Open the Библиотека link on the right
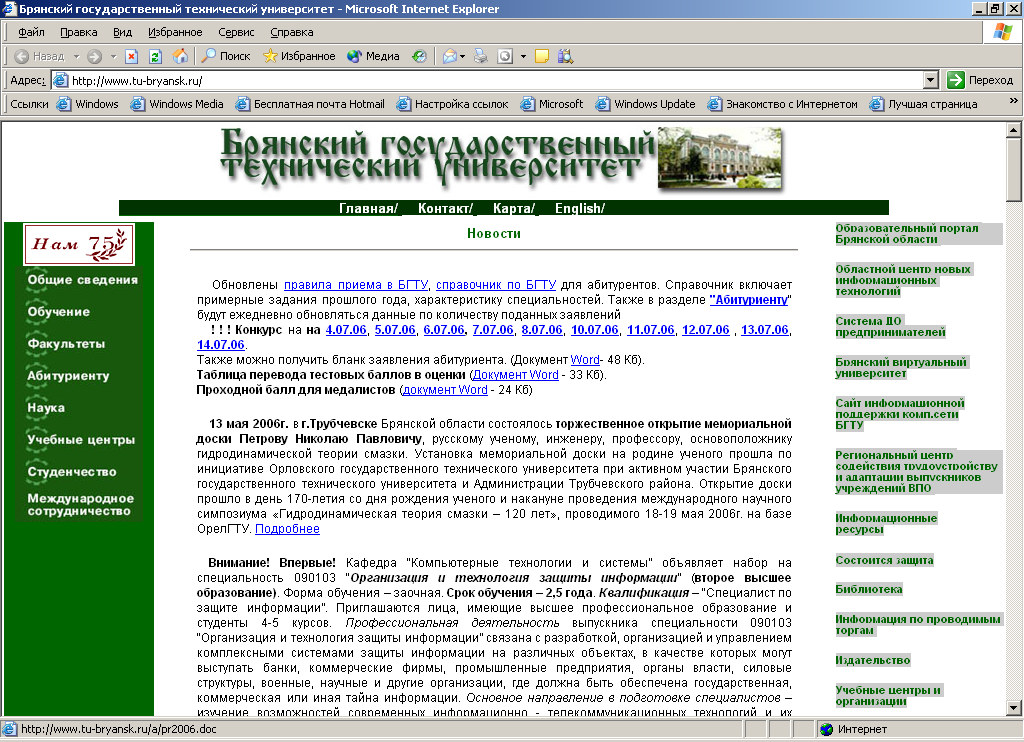This screenshot has height=742, width=1024. 869,589
